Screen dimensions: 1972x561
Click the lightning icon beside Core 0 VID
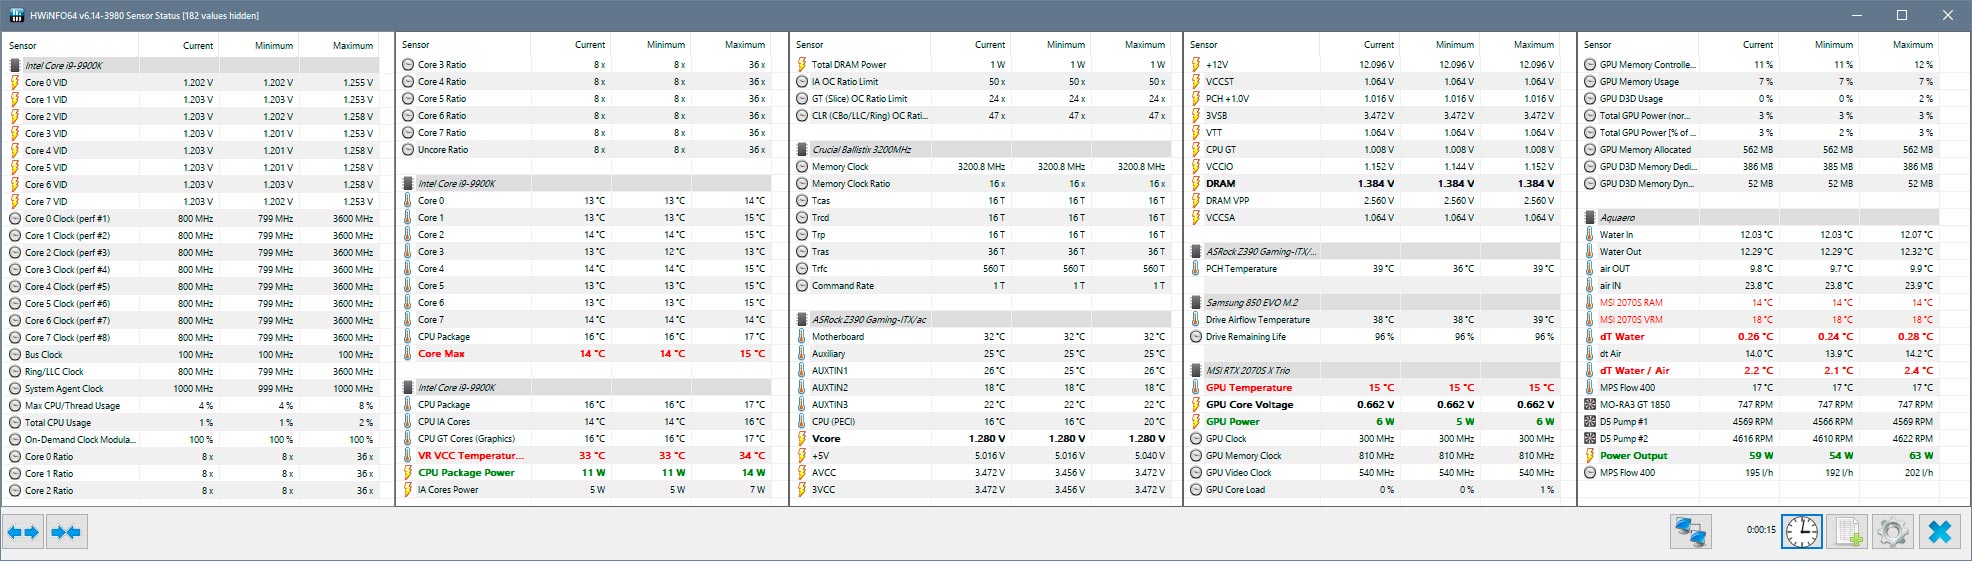15,82
